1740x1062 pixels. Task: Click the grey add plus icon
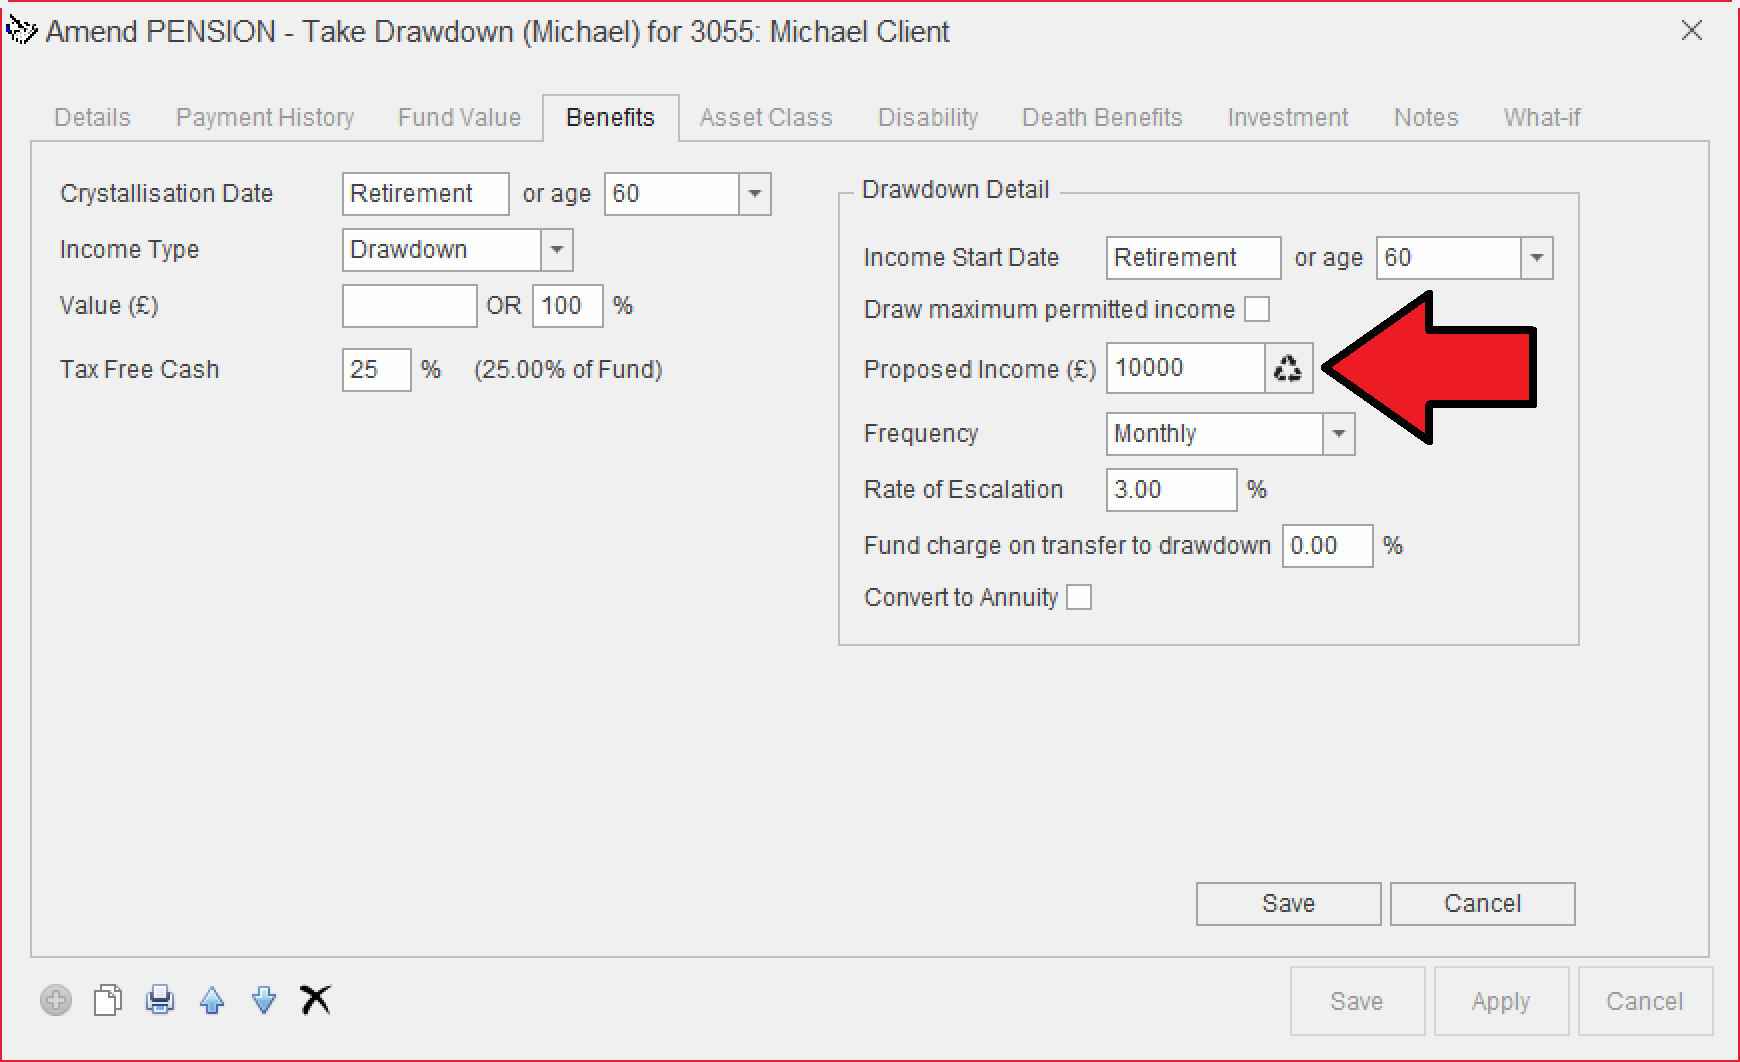click(x=56, y=1000)
